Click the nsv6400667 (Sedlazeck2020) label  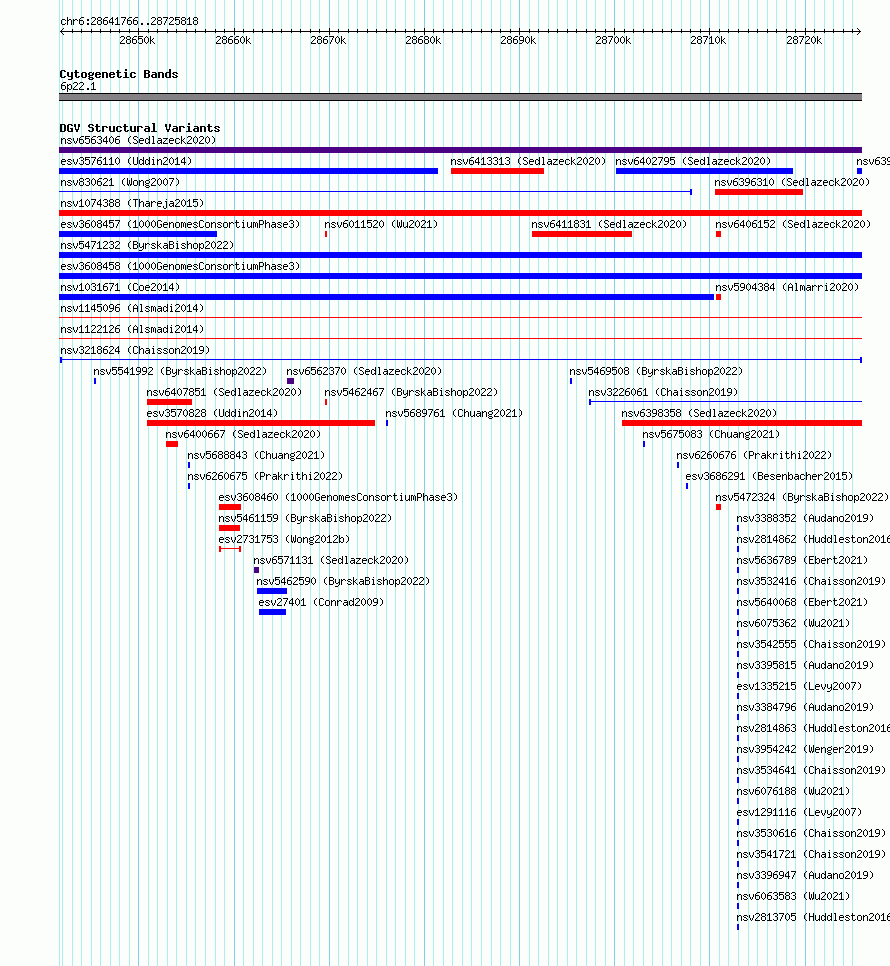point(243,434)
